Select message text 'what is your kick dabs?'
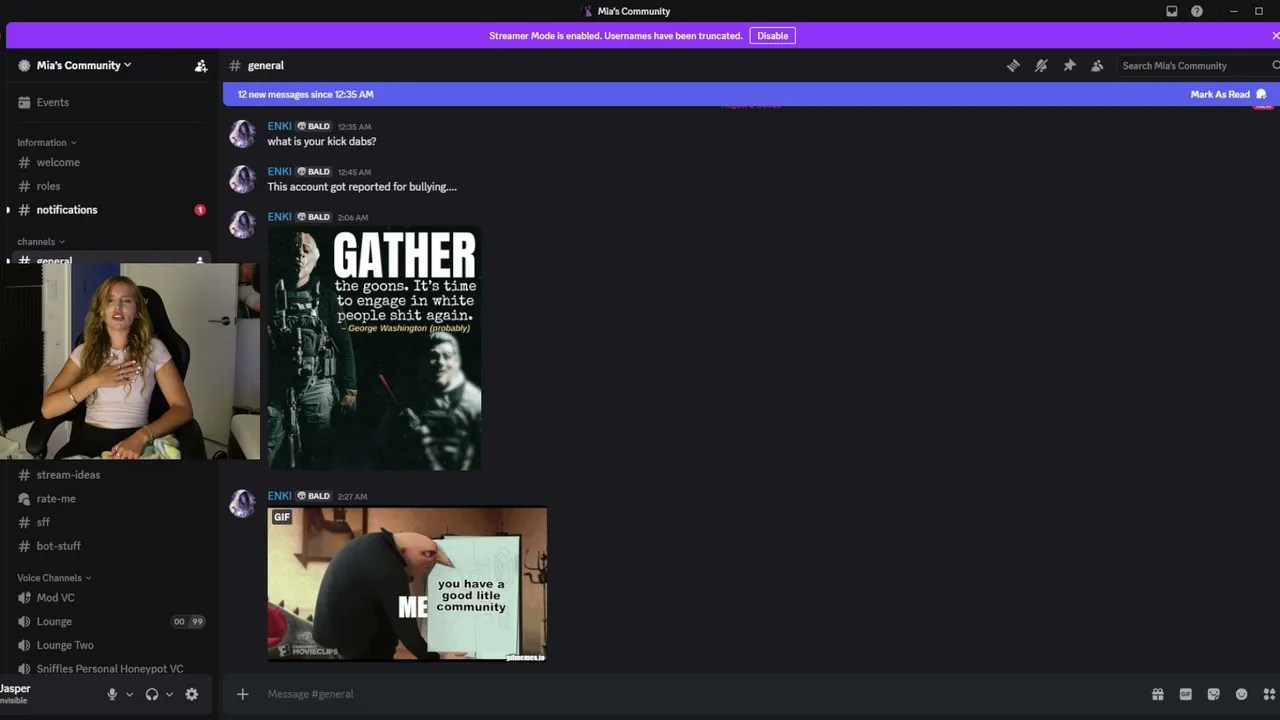 click(x=322, y=142)
